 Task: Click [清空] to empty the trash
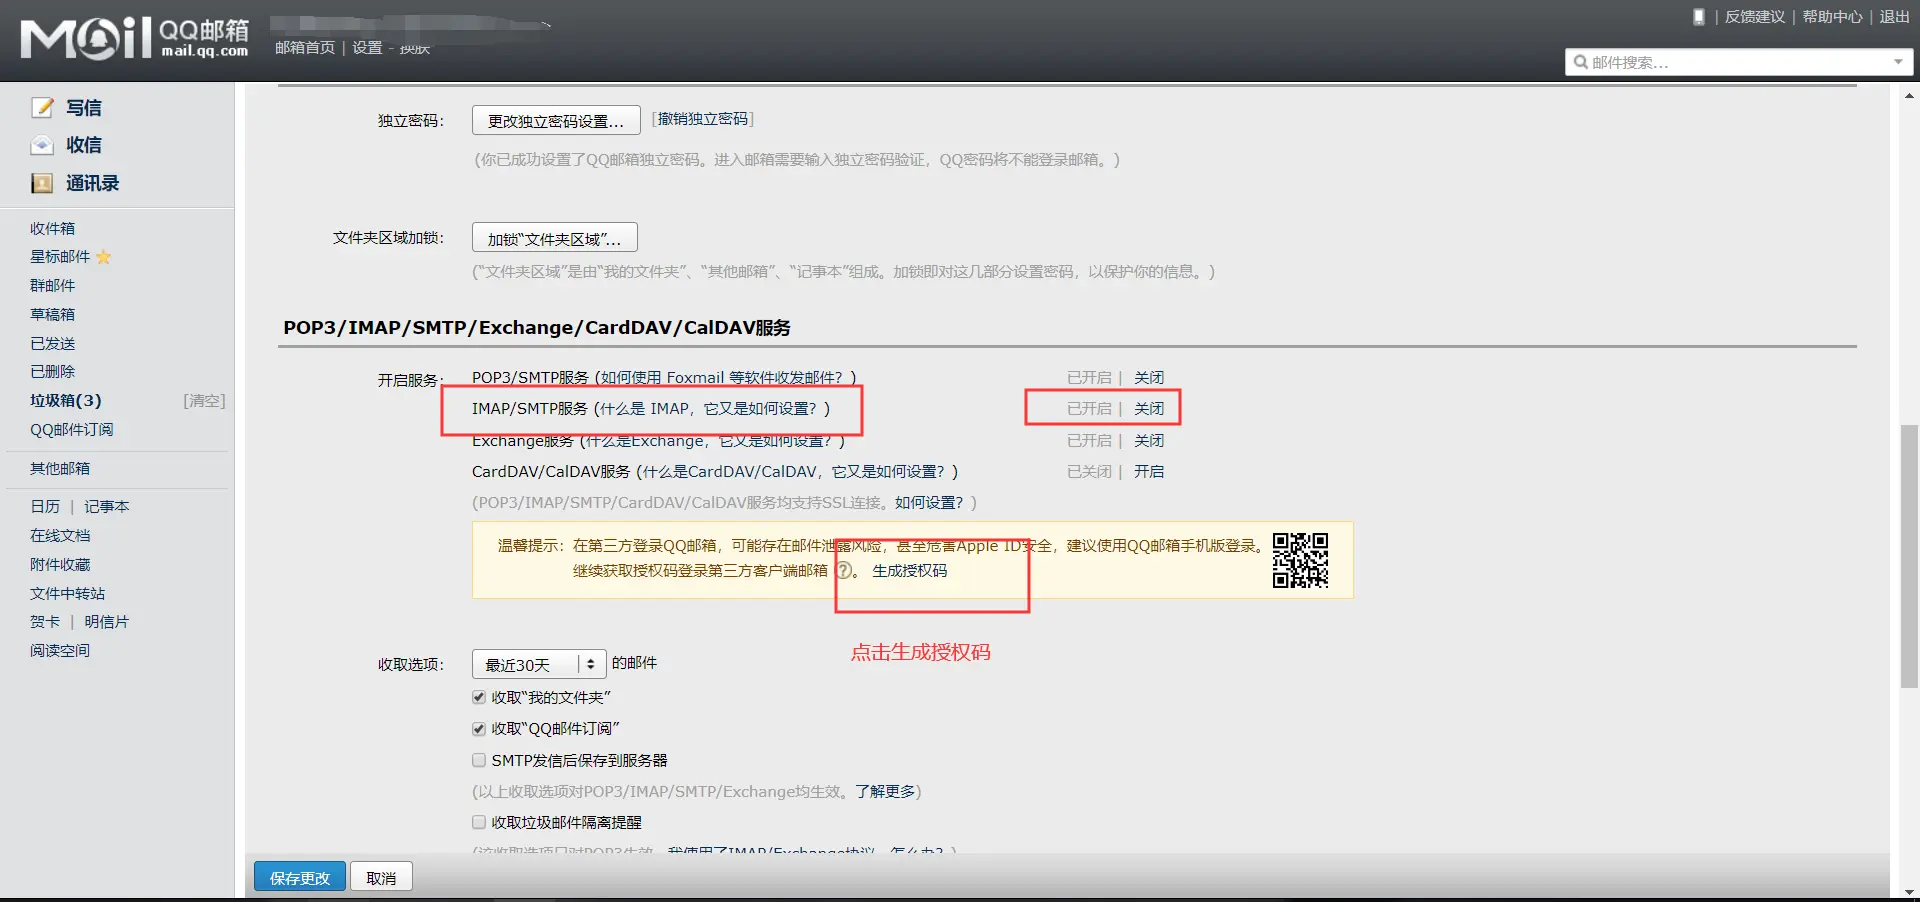pos(204,401)
